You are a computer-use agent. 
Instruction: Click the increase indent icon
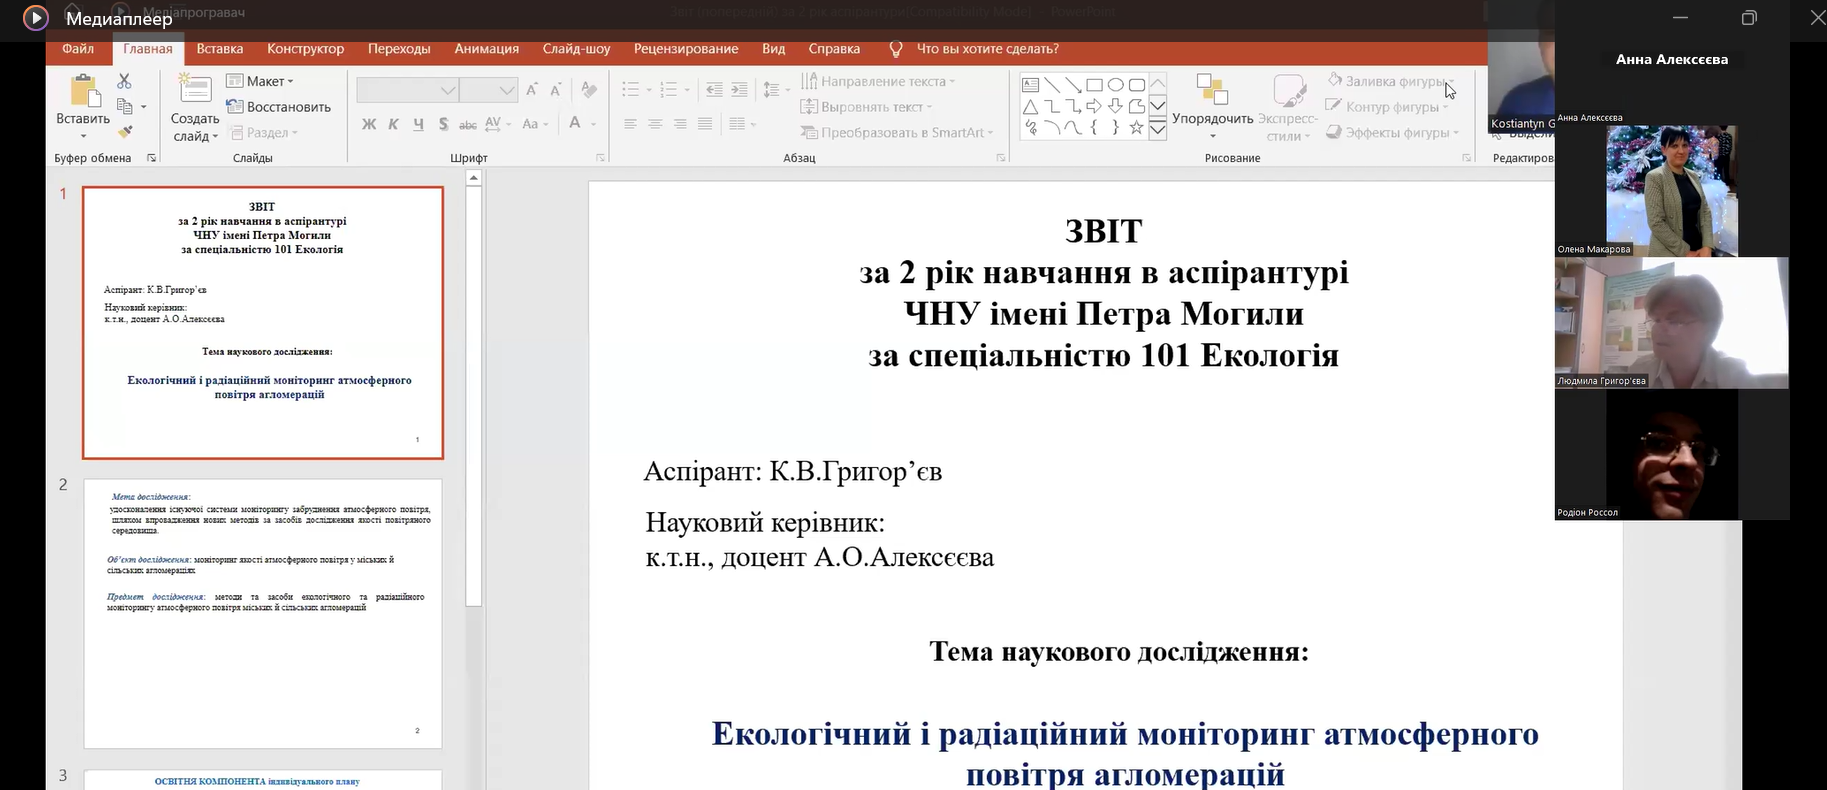(x=739, y=90)
